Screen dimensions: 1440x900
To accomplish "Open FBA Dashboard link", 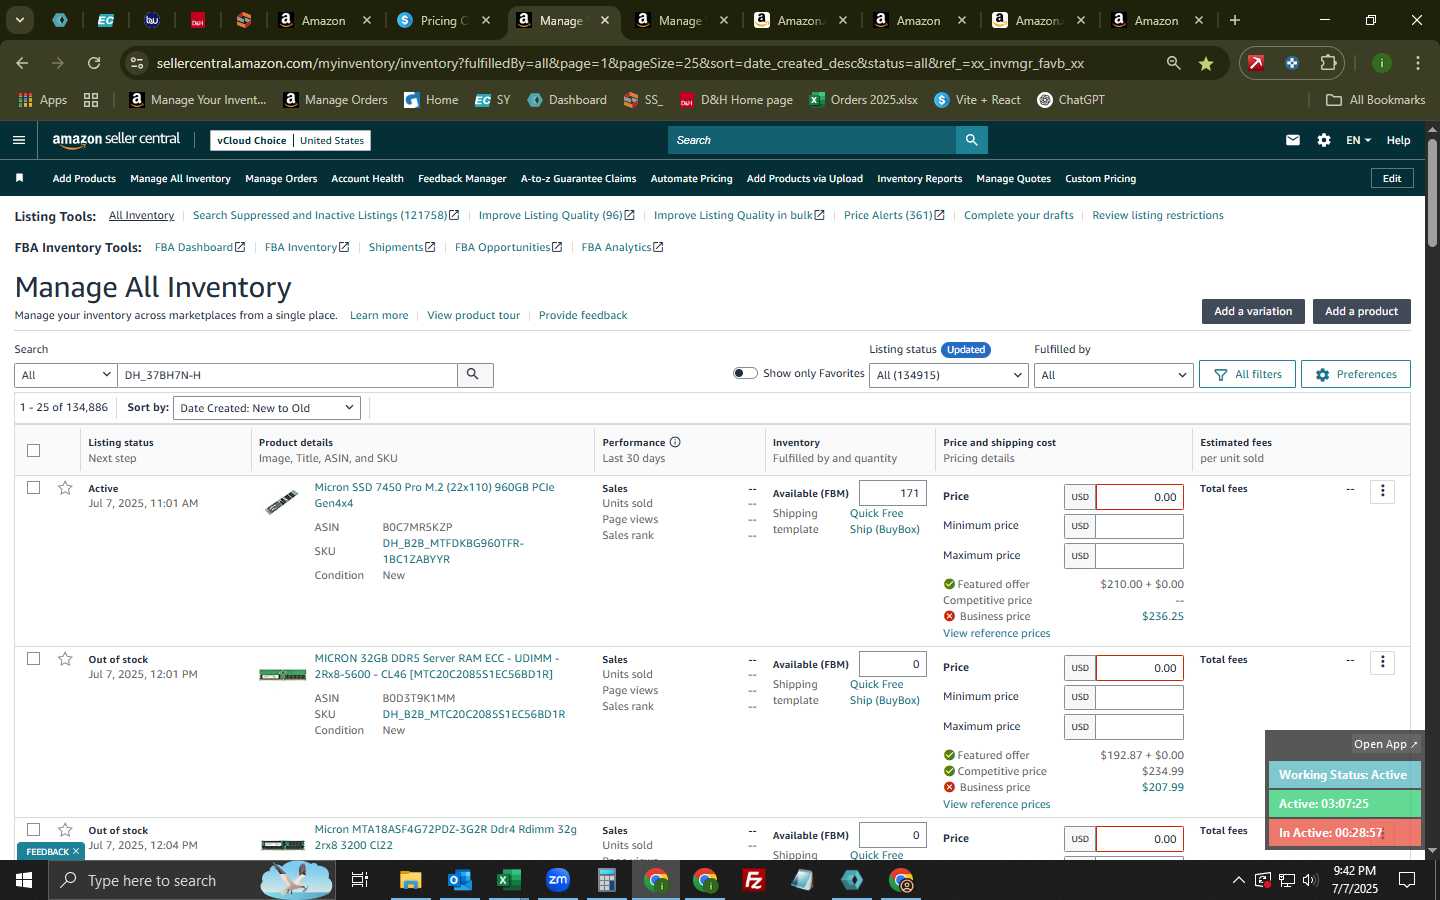I will click(199, 247).
